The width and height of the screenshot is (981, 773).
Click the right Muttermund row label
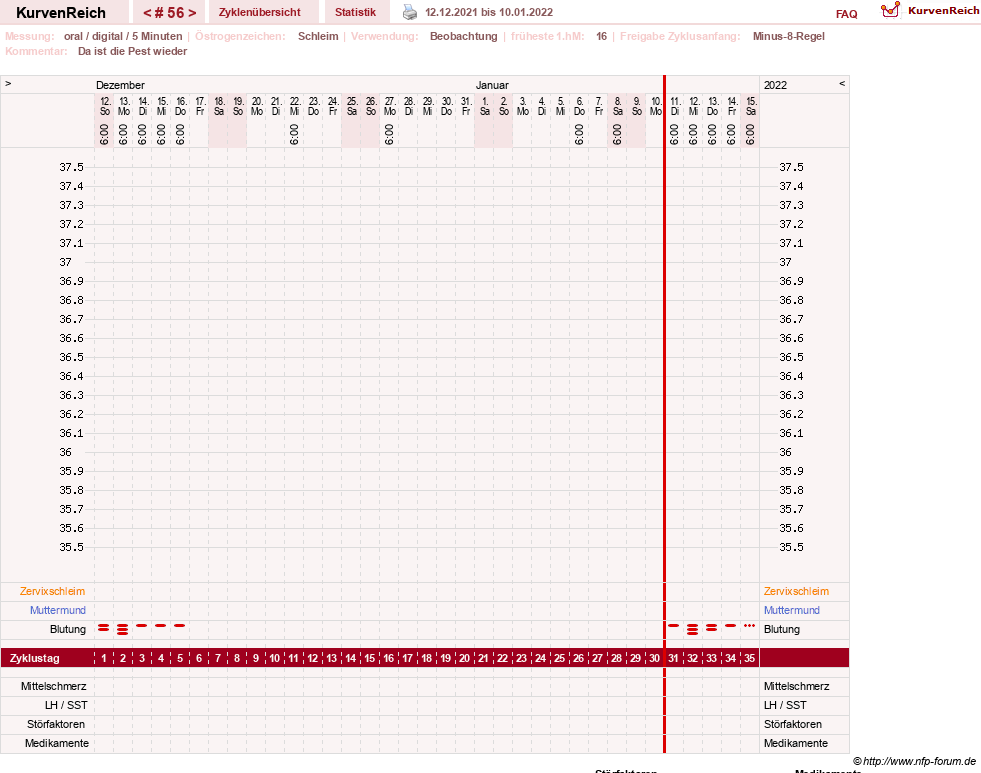(791, 610)
